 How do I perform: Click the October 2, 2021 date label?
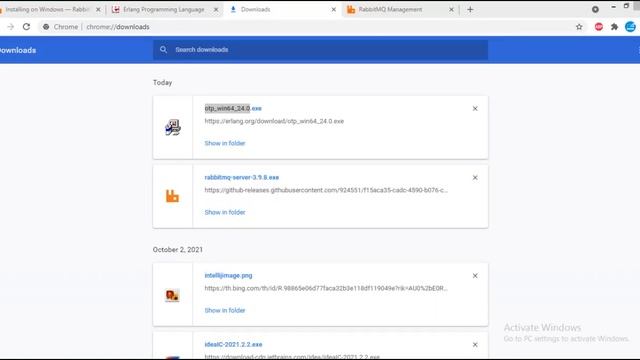coord(178,249)
